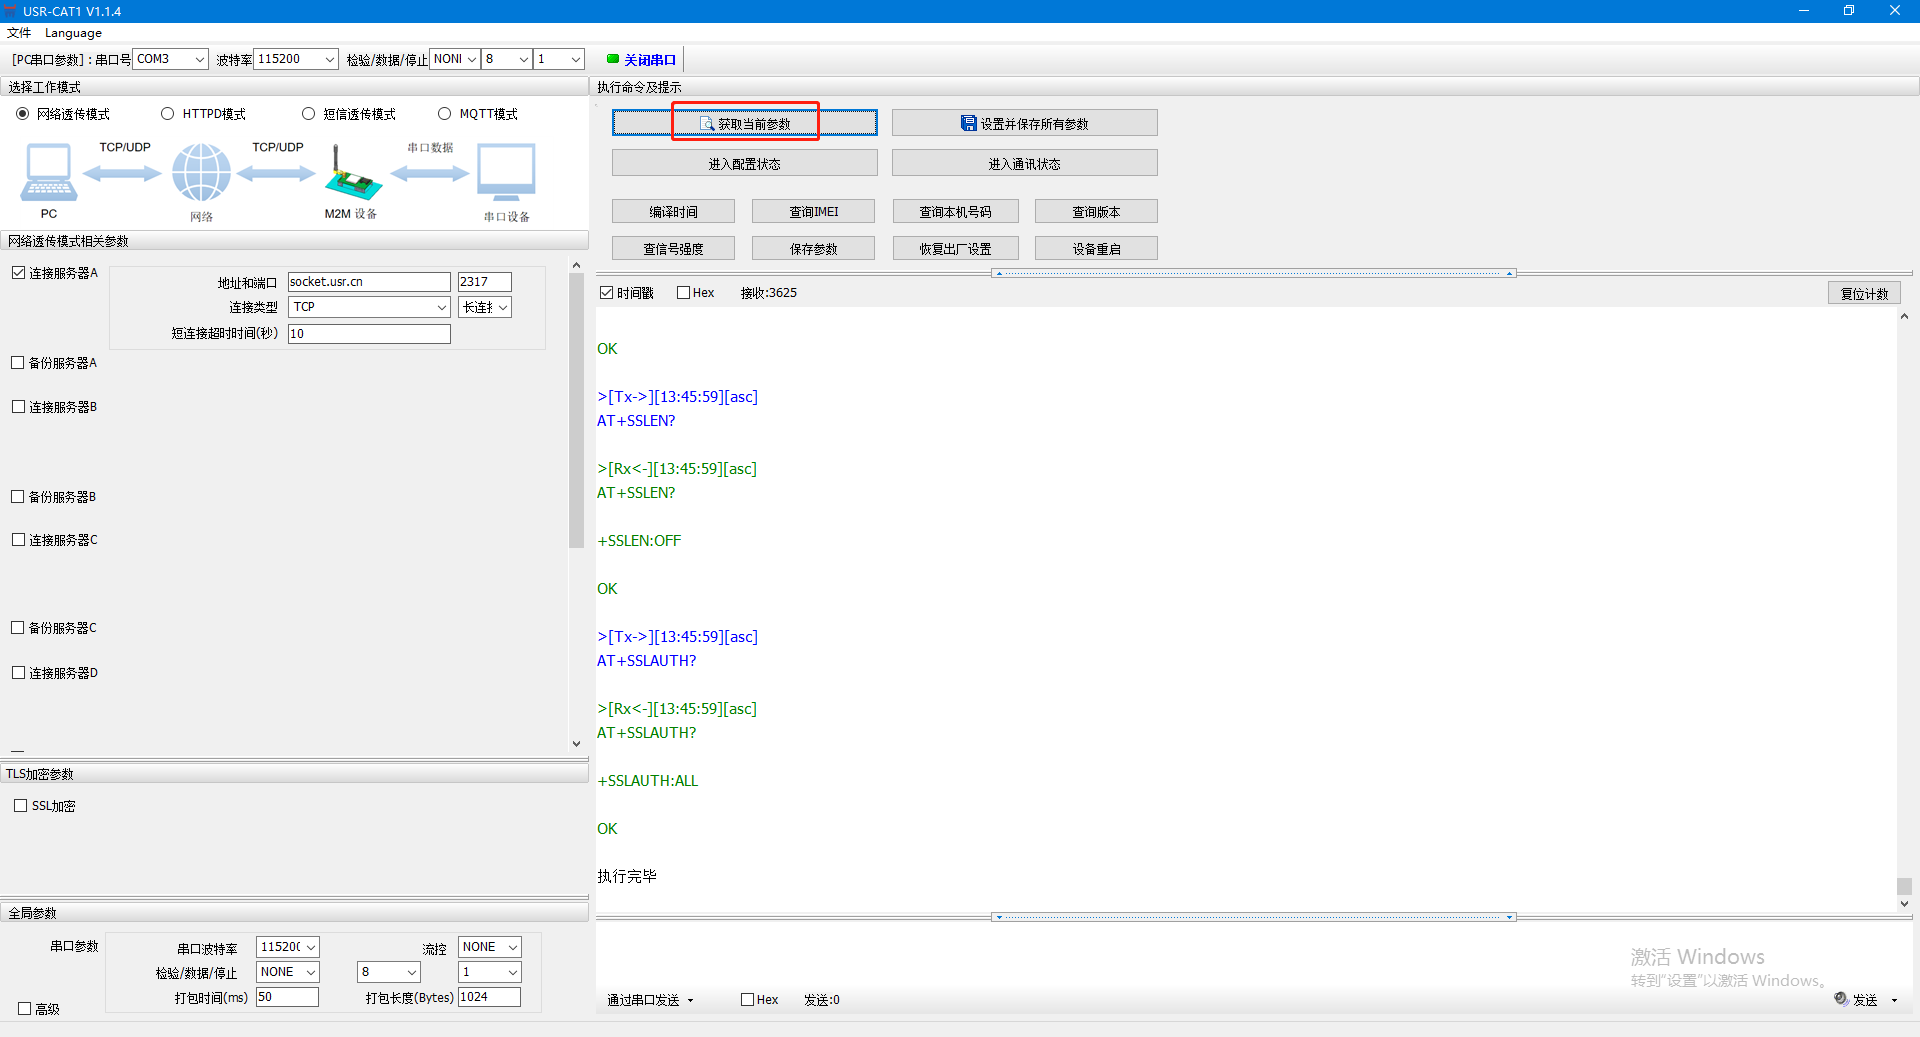Click the serial device monitor icon

point(506,172)
